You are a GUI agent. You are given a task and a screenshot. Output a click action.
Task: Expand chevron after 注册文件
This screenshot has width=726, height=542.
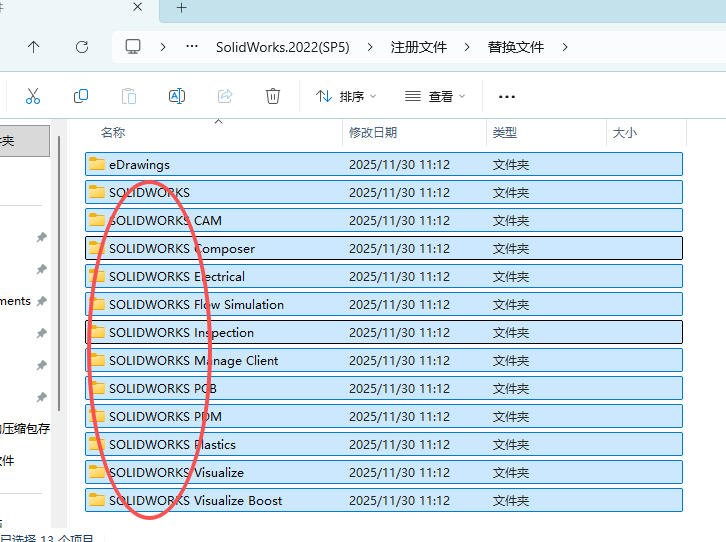click(x=467, y=47)
